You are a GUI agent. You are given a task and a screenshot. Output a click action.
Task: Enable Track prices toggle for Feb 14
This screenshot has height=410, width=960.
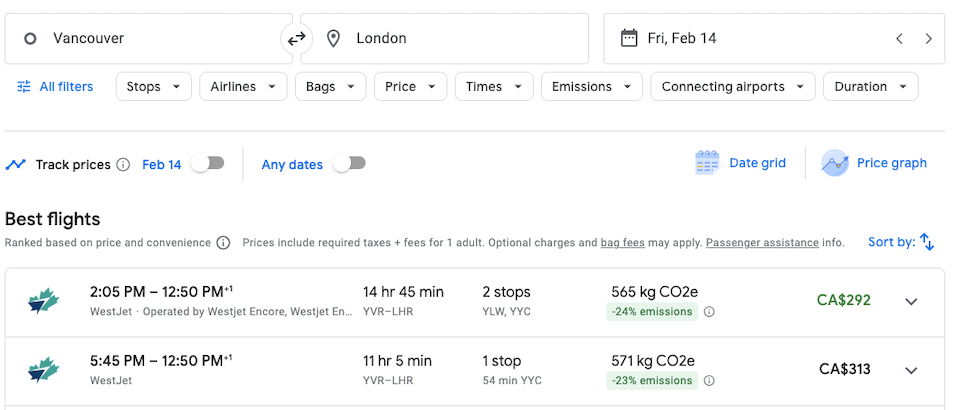click(207, 163)
